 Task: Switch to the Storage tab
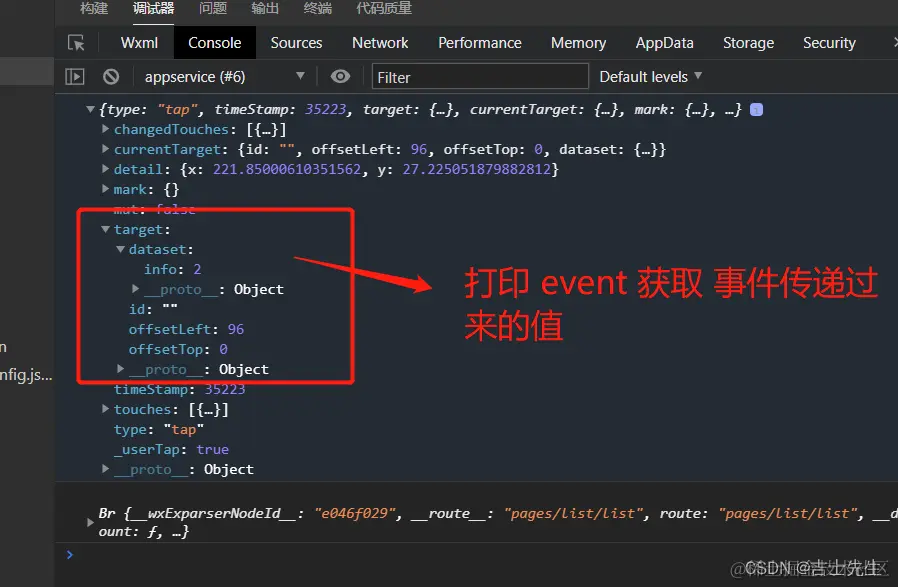(749, 43)
